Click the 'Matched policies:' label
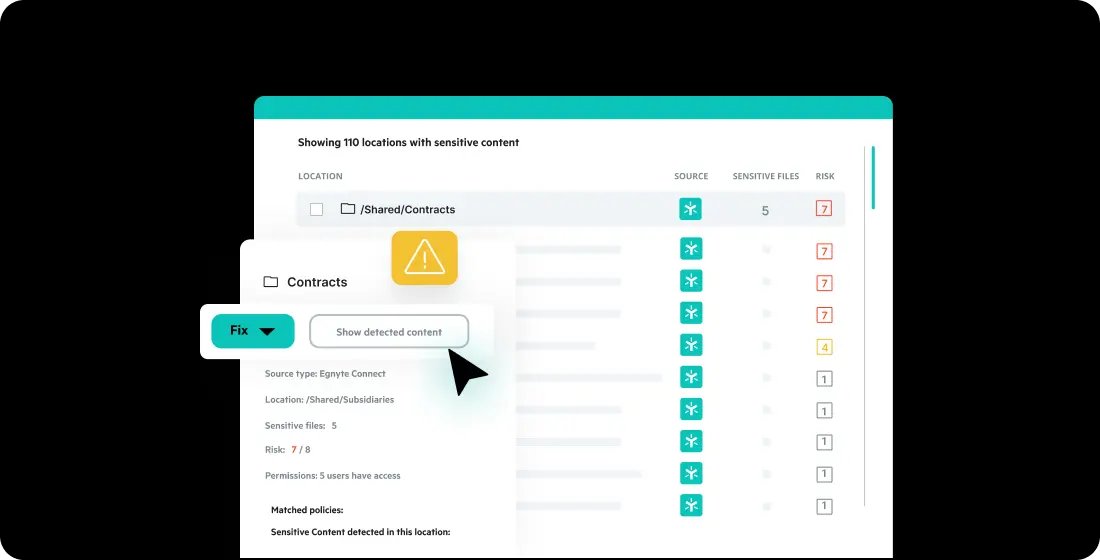Image resolution: width=1100 pixels, height=560 pixels. pos(307,510)
